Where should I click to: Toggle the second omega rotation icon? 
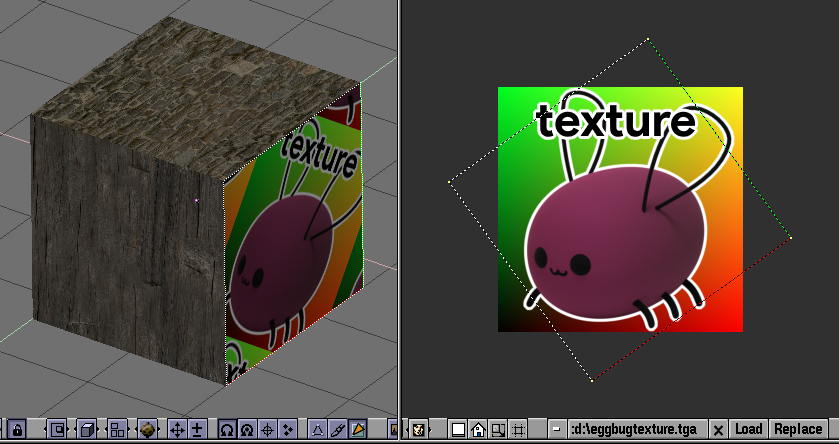247,429
